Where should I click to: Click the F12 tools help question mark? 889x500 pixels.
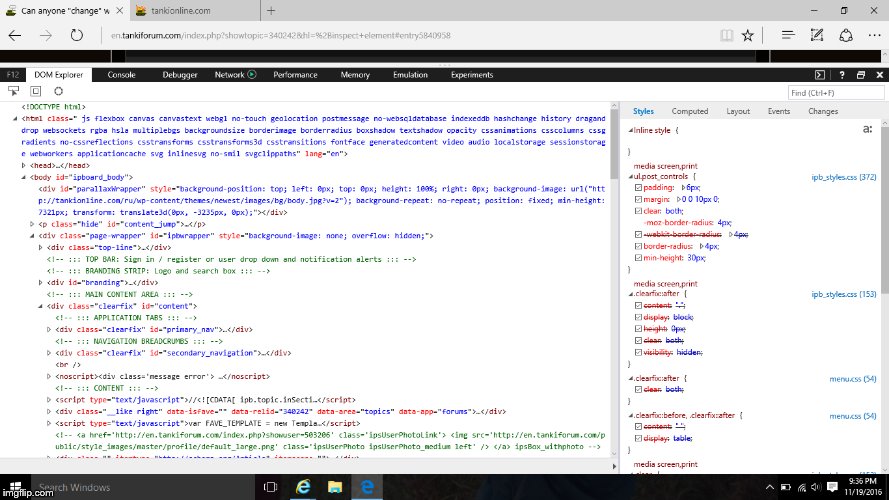click(842, 75)
